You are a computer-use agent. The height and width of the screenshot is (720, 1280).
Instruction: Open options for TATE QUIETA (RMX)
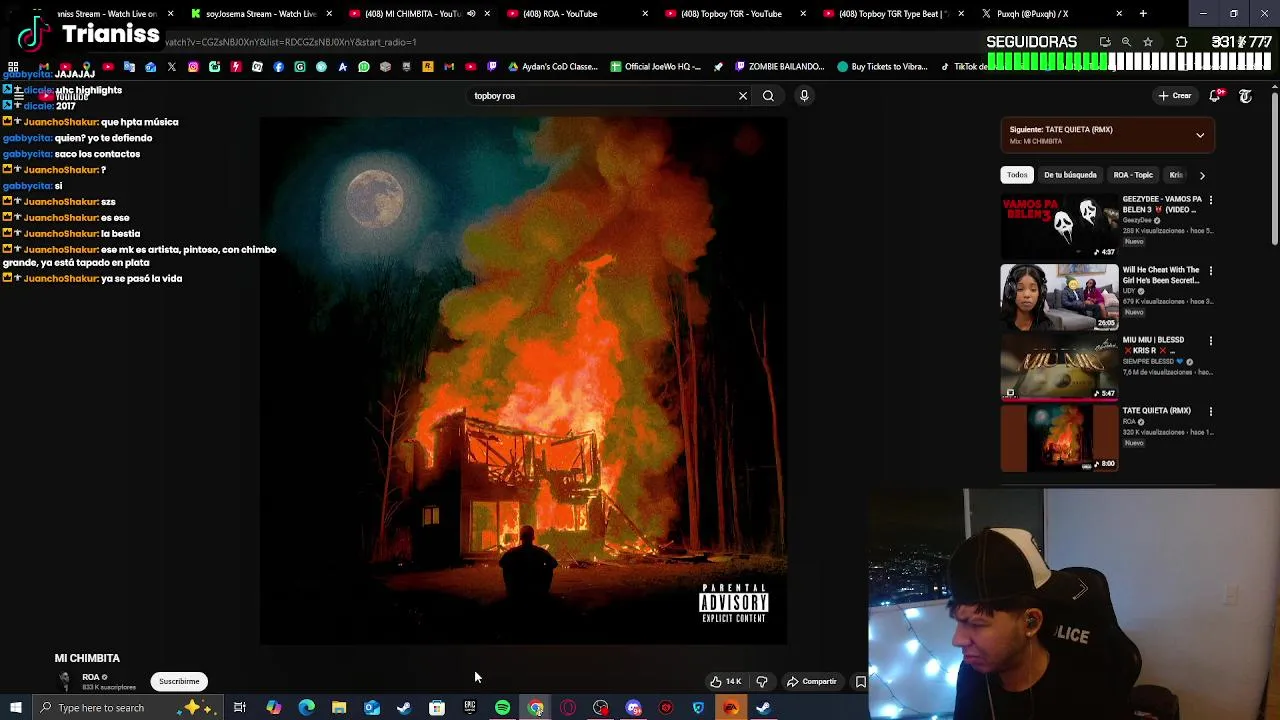pyautogui.click(x=1211, y=411)
